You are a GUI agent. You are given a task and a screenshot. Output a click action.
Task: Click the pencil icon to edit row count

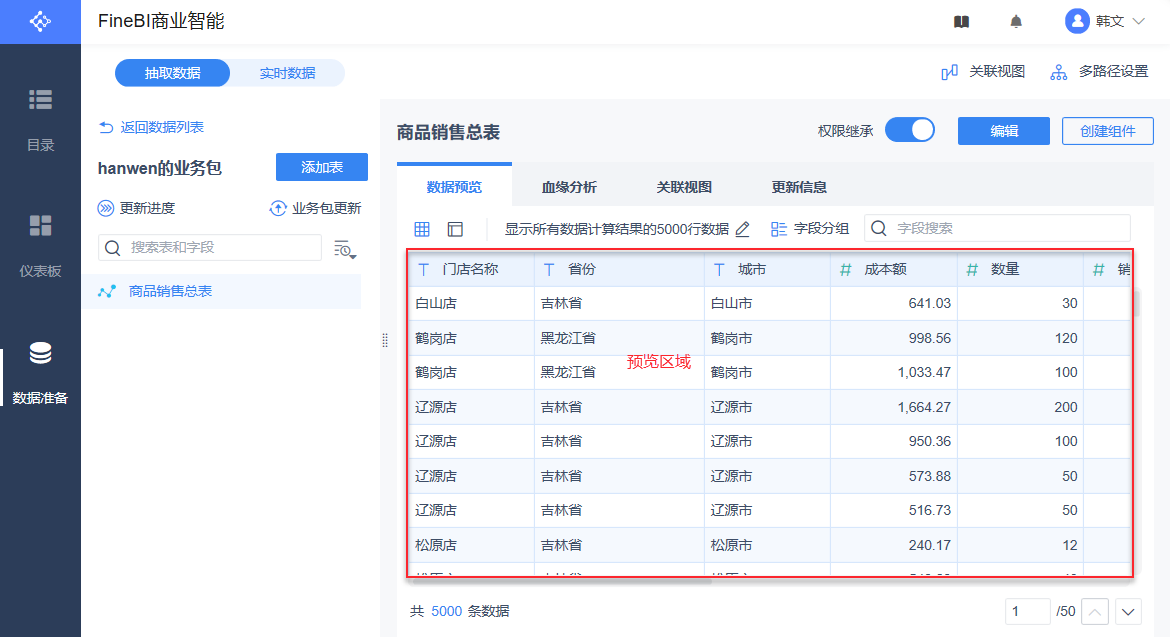742,229
